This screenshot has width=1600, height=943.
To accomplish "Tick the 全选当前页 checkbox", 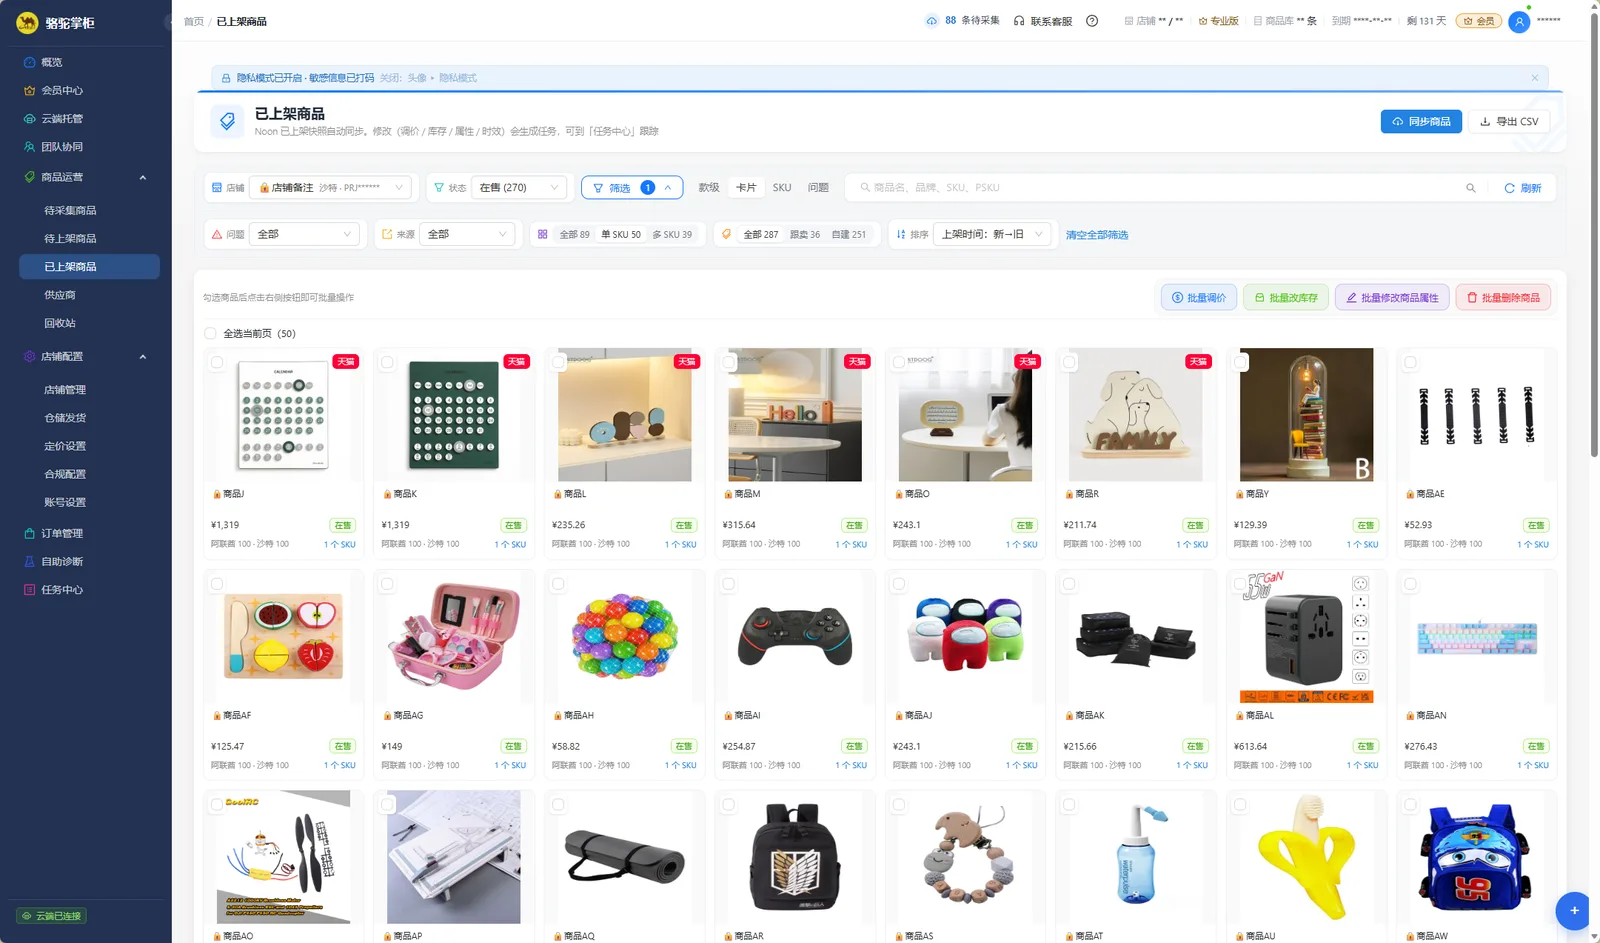I will [x=210, y=333].
